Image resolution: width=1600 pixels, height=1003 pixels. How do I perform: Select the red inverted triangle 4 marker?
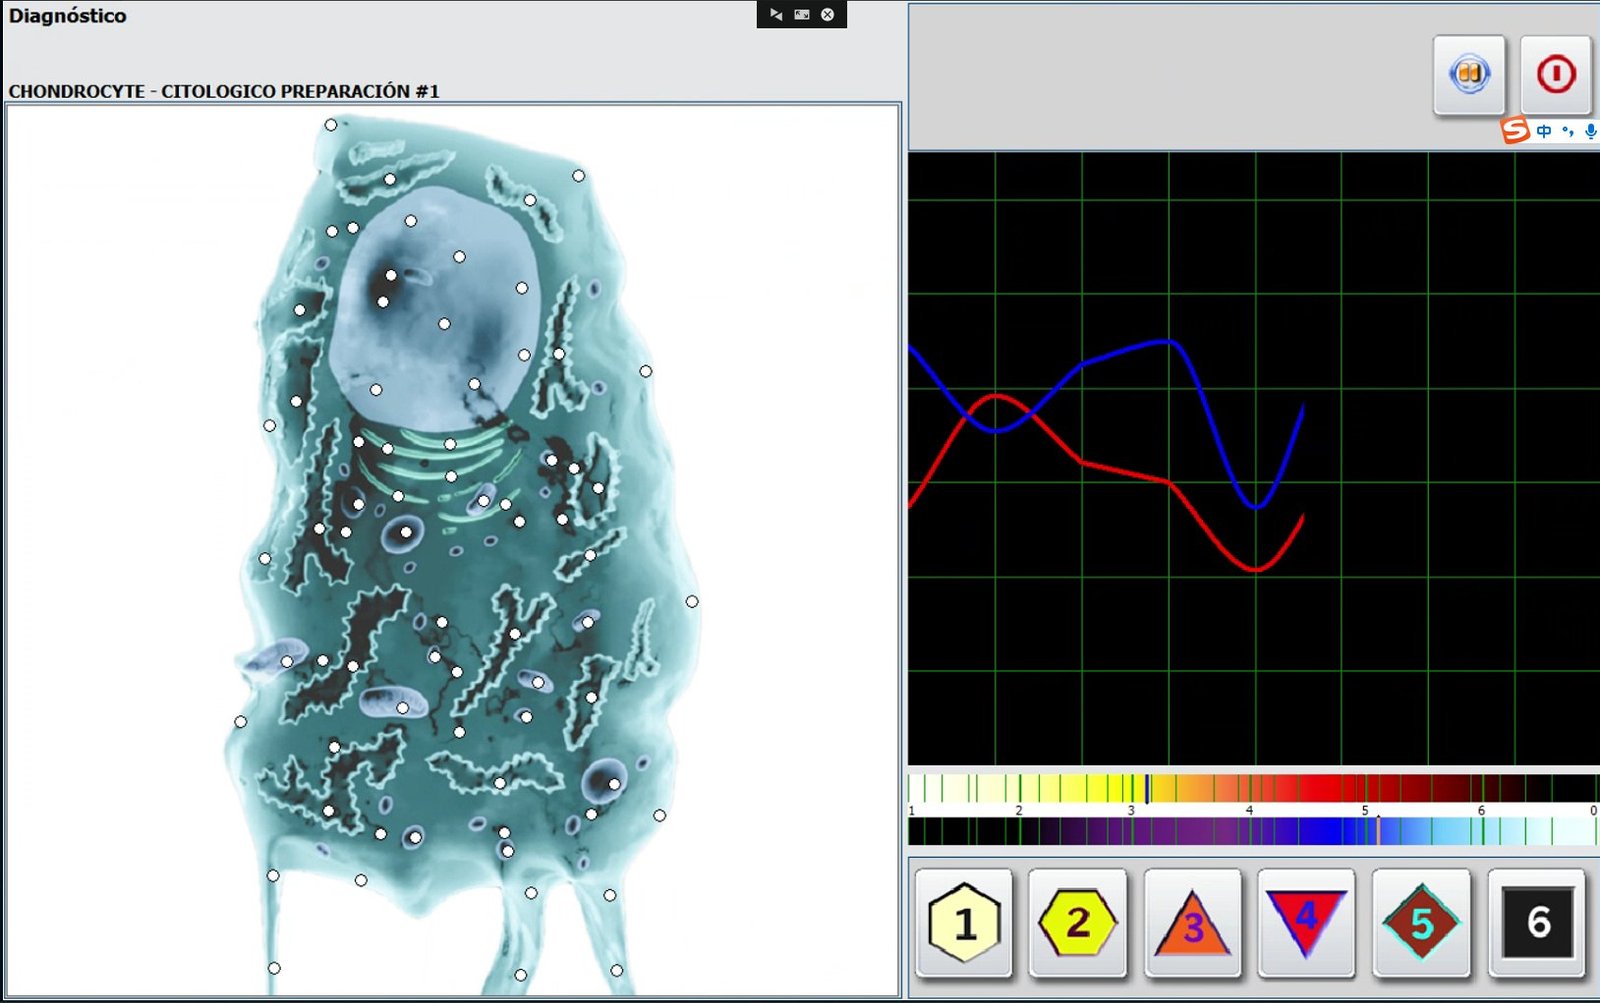tap(1306, 922)
